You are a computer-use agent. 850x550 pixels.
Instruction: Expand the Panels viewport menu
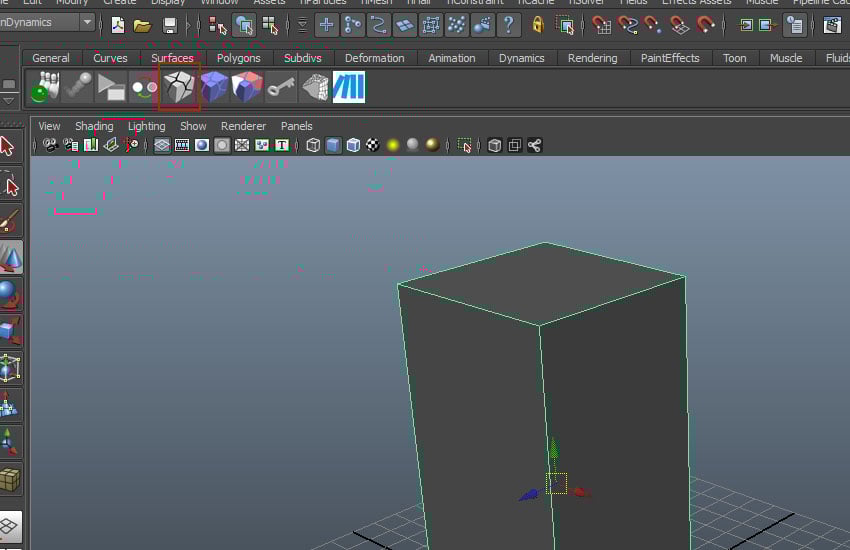[296, 126]
